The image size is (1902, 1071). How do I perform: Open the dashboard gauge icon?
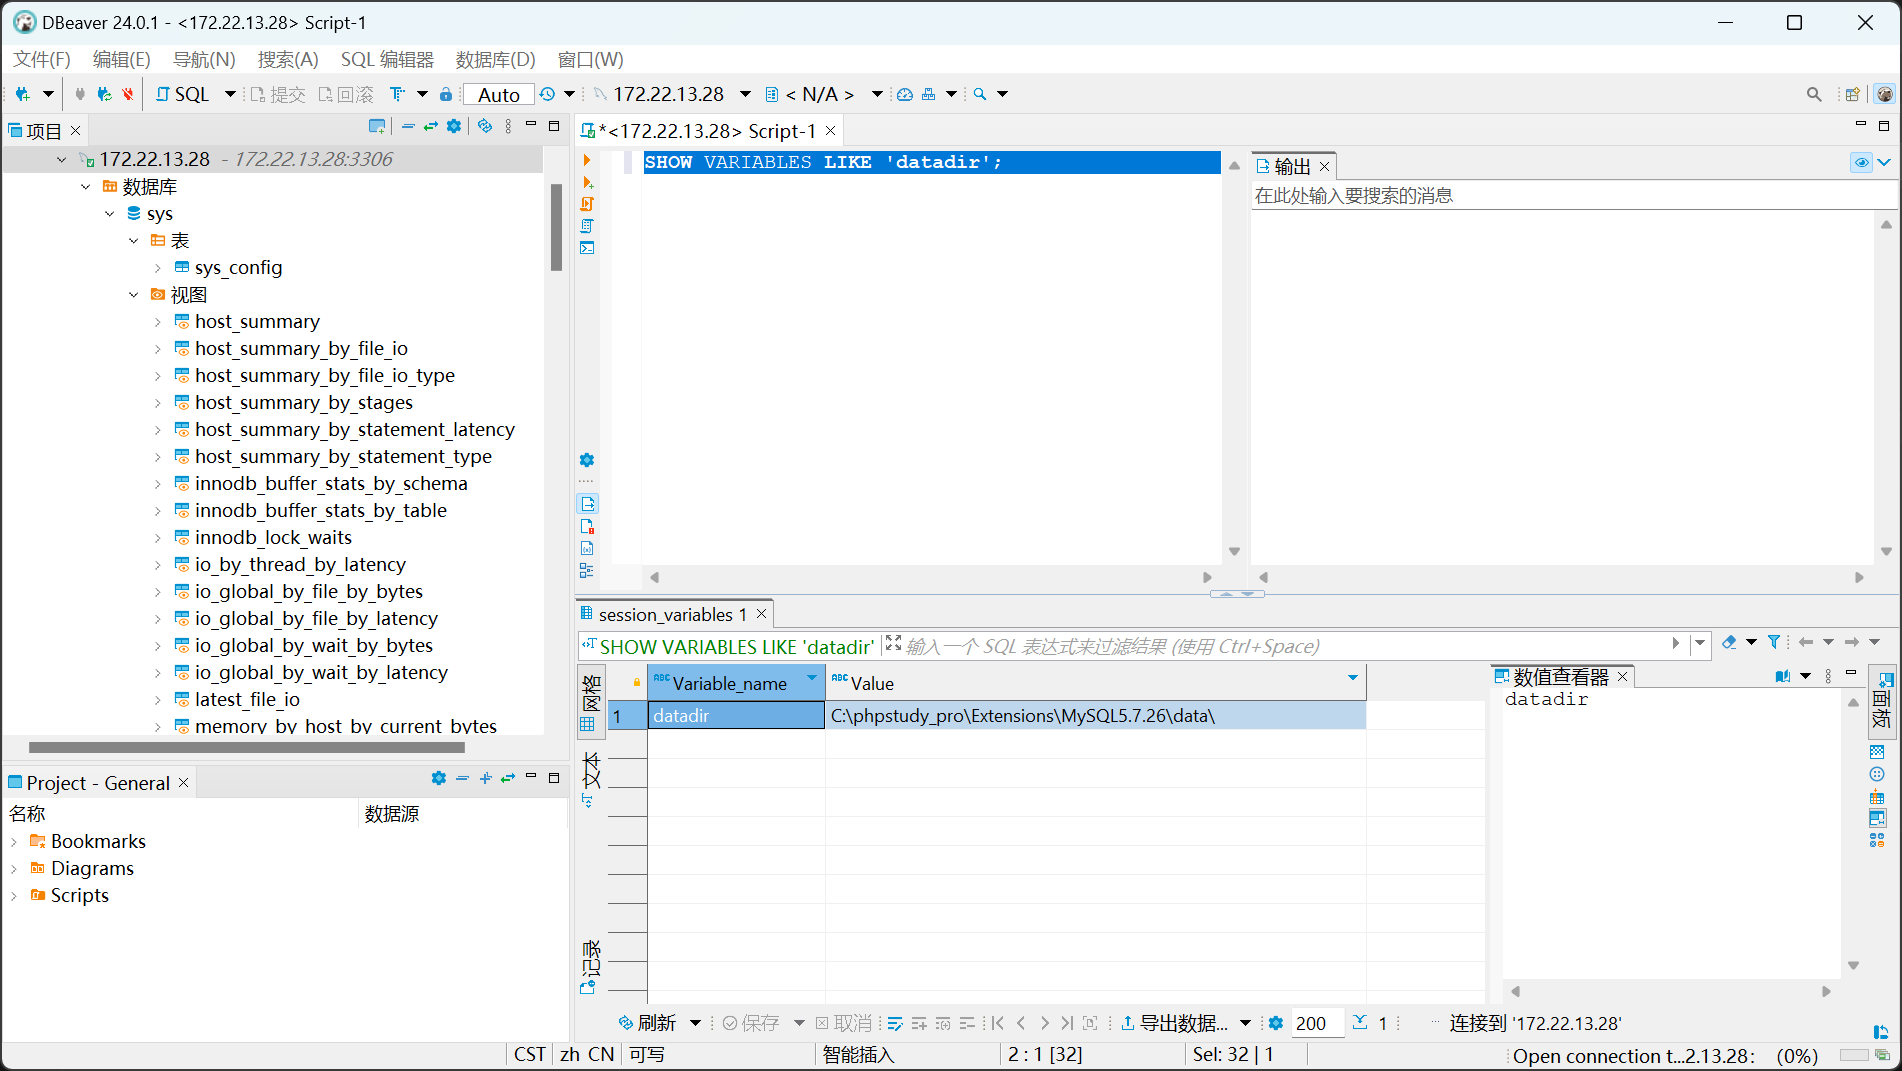(905, 94)
